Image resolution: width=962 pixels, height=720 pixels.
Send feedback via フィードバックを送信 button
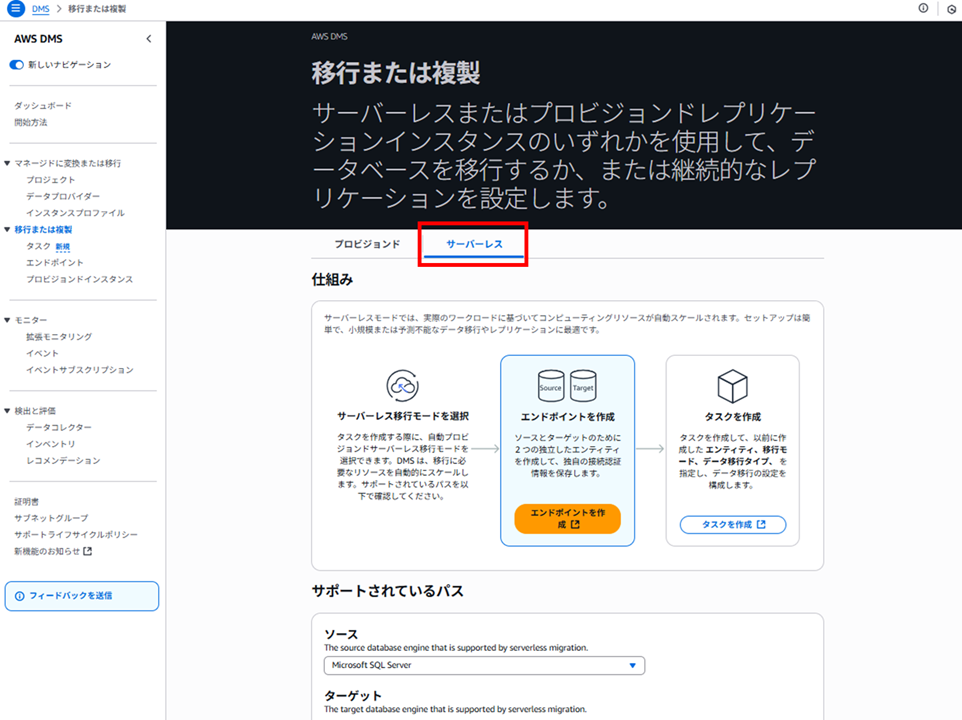[82, 596]
